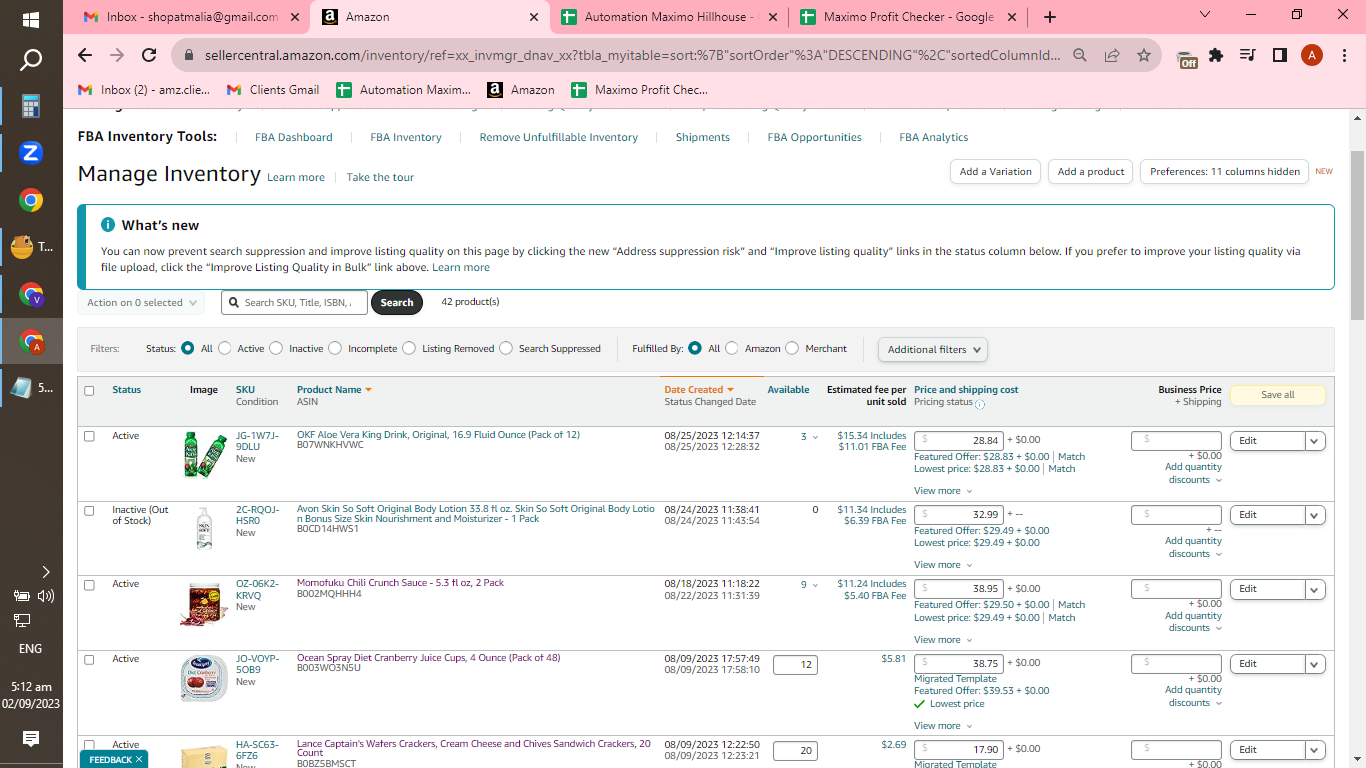Open the Edit dropdown arrow for Momofuku row

(x=1315, y=589)
